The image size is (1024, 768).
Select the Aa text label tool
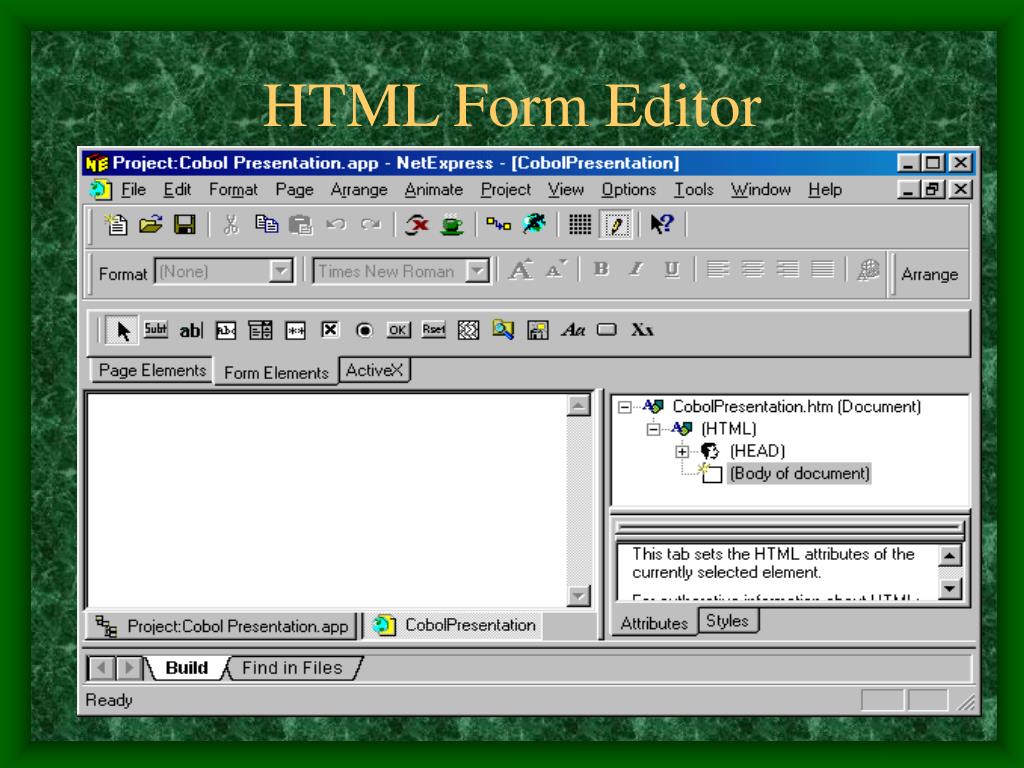coord(573,330)
